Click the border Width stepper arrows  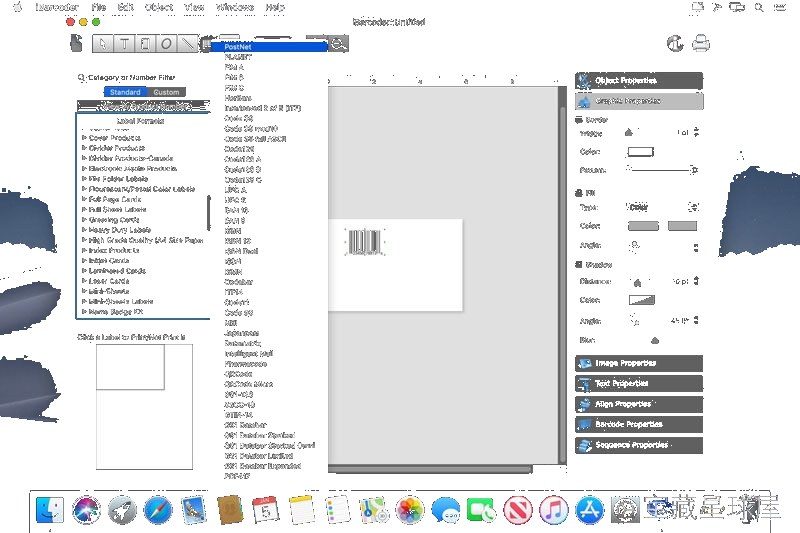pyautogui.click(x=696, y=133)
